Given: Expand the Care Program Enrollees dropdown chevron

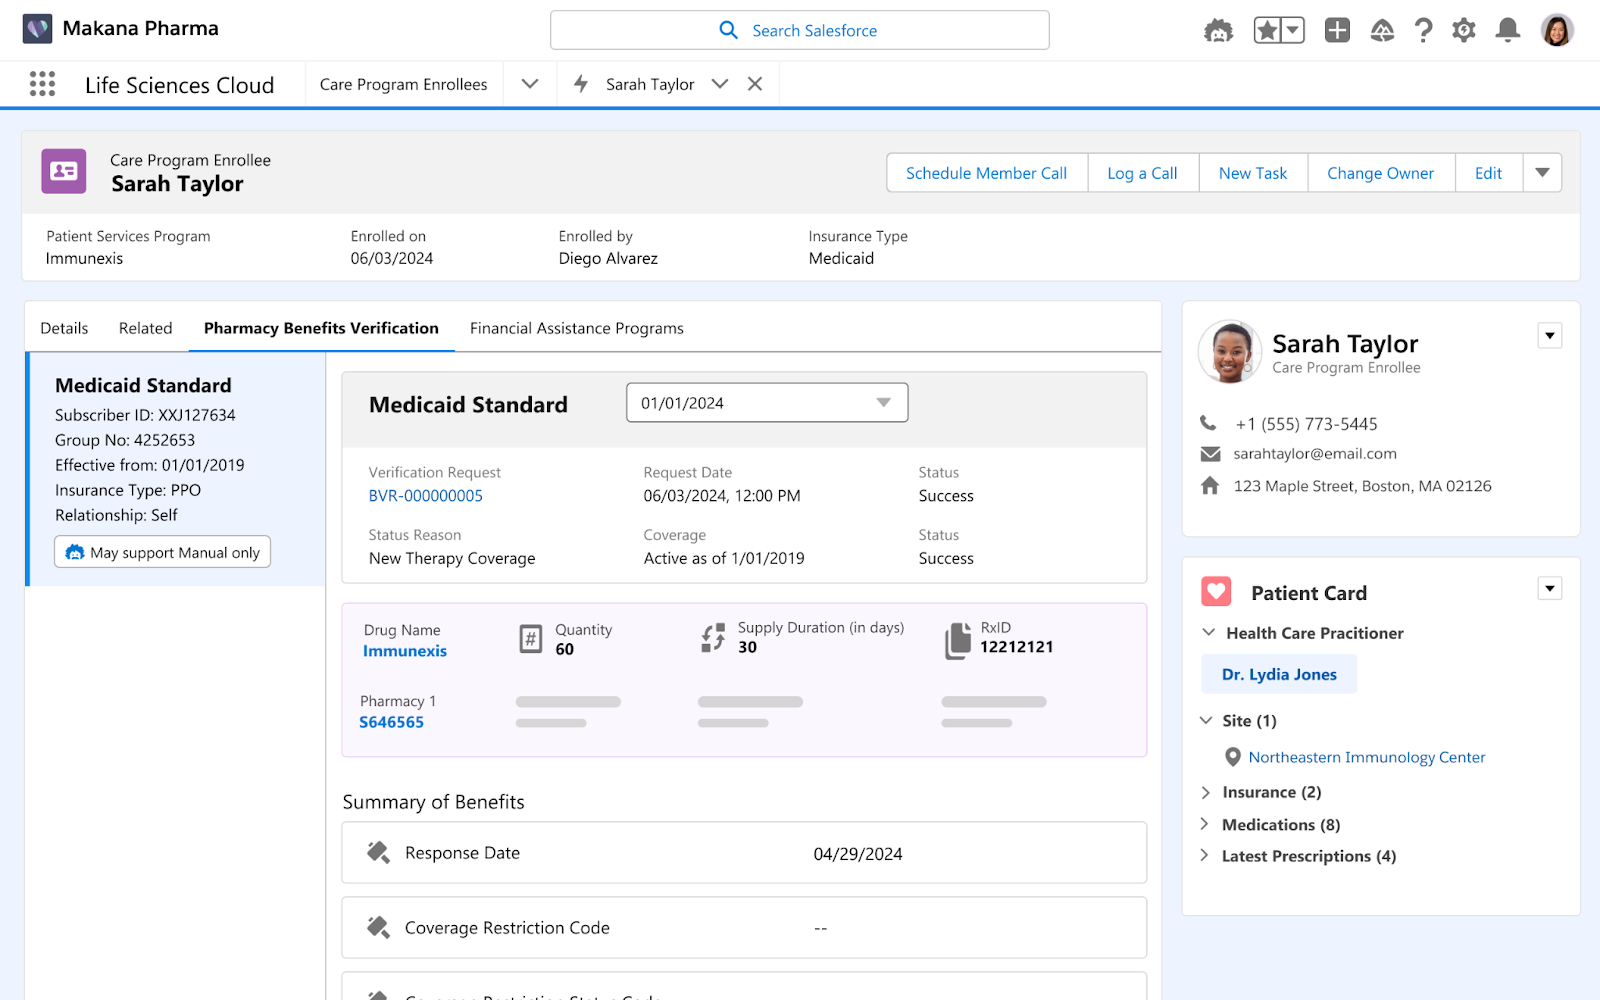Looking at the screenshot, I should pos(530,84).
